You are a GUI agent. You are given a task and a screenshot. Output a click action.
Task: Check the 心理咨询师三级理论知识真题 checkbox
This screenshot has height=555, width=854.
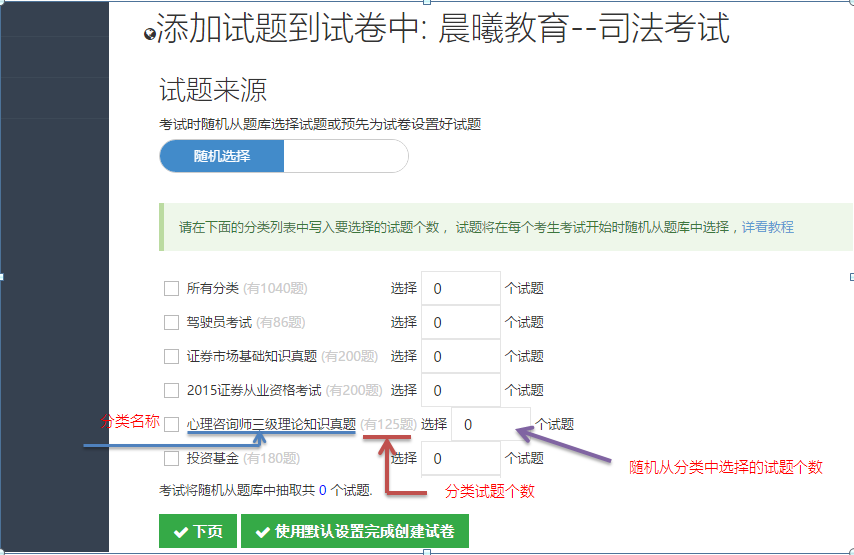pos(172,424)
